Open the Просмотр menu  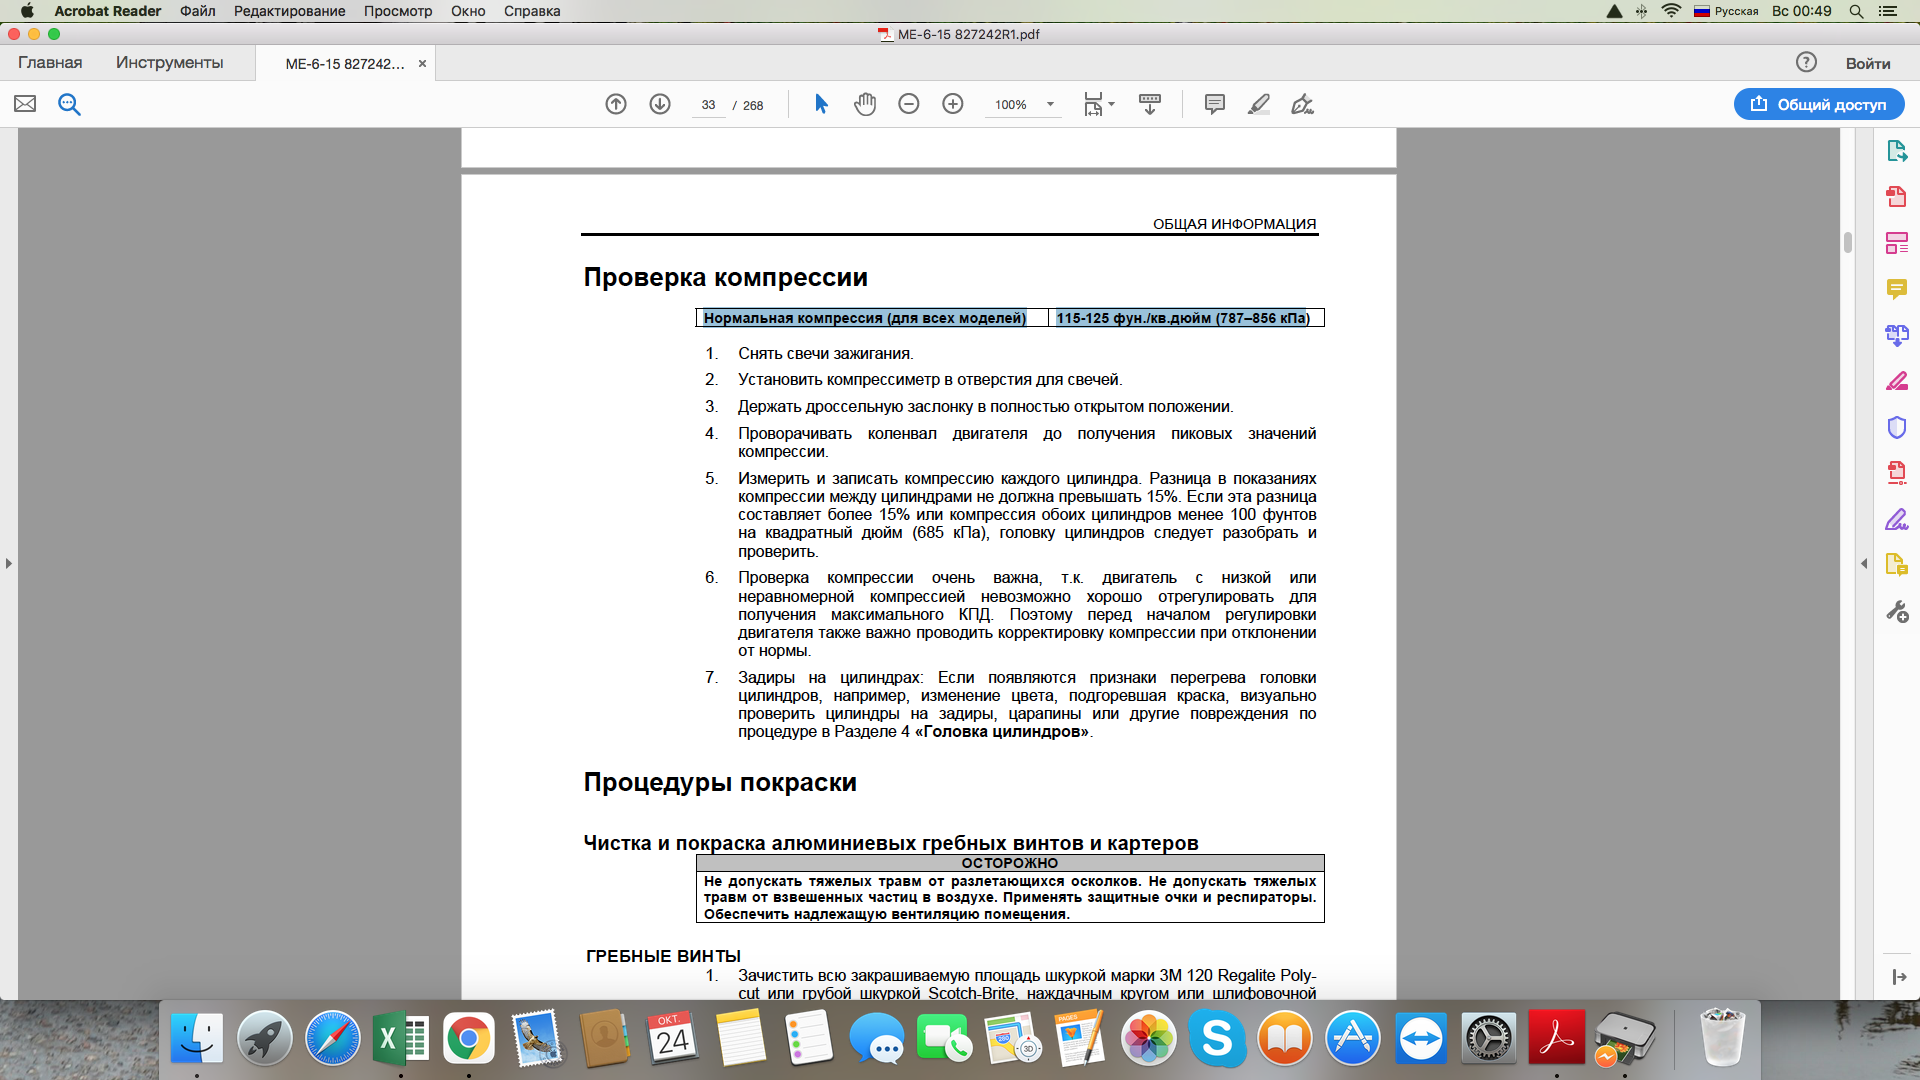click(397, 11)
